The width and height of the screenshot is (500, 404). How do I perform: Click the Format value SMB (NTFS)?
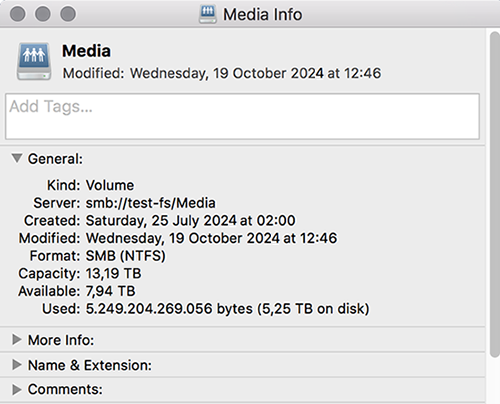coord(126,256)
